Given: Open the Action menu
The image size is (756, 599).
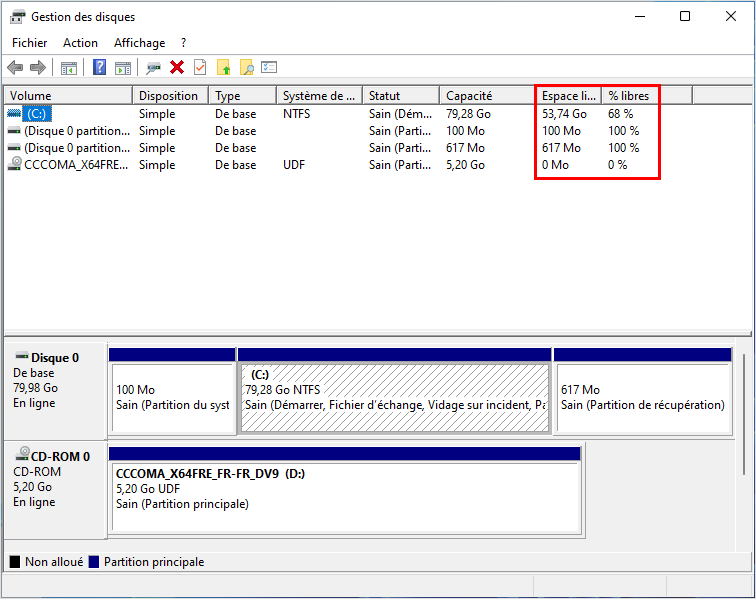Looking at the screenshot, I should coord(80,43).
